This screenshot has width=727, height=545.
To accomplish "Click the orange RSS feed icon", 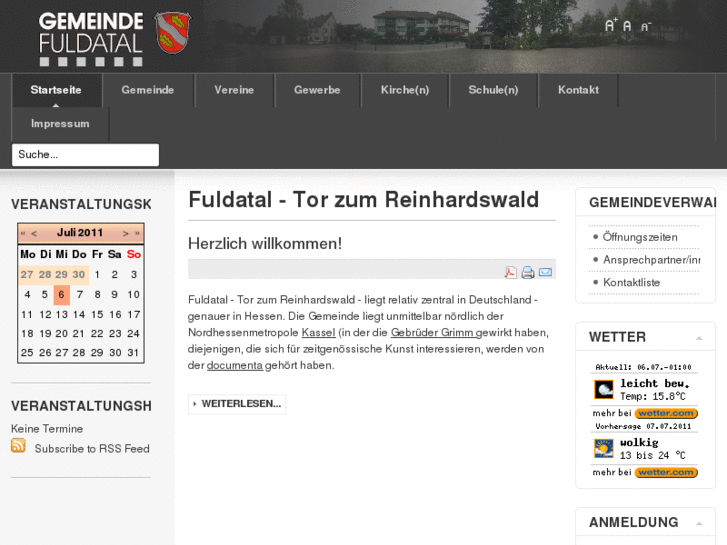I will (18, 446).
